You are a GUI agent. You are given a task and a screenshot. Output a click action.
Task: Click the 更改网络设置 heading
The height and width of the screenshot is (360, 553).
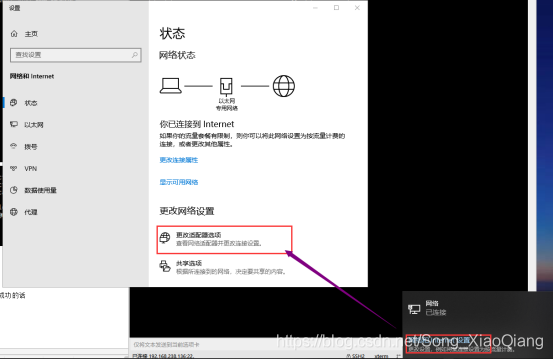(187, 211)
